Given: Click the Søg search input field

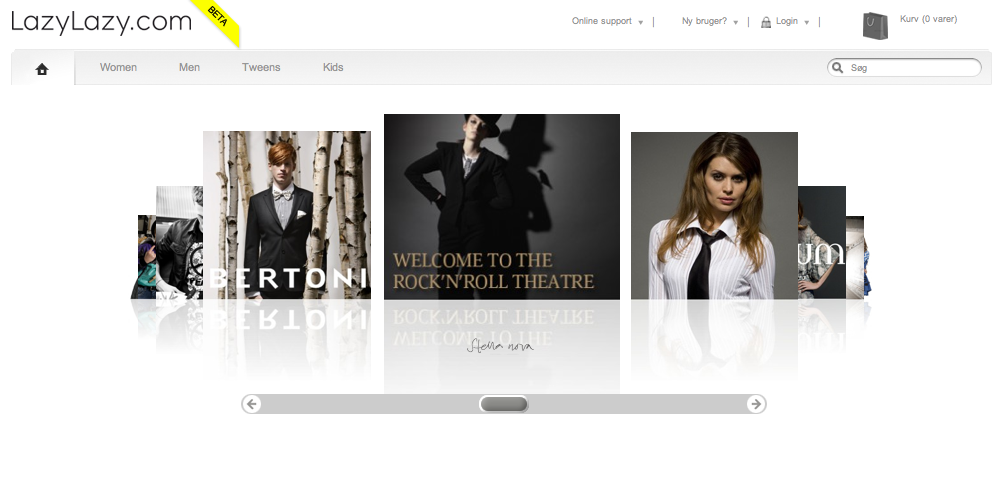Looking at the screenshot, I should pos(904,67).
